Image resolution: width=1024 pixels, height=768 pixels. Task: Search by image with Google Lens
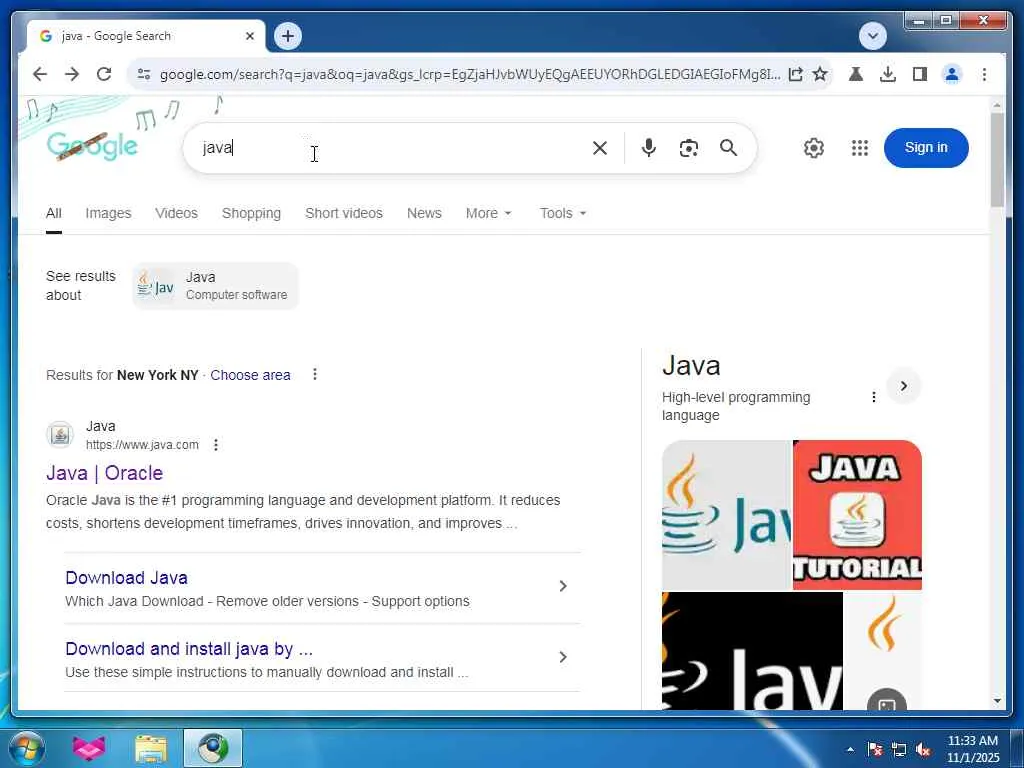[x=688, y=148]
